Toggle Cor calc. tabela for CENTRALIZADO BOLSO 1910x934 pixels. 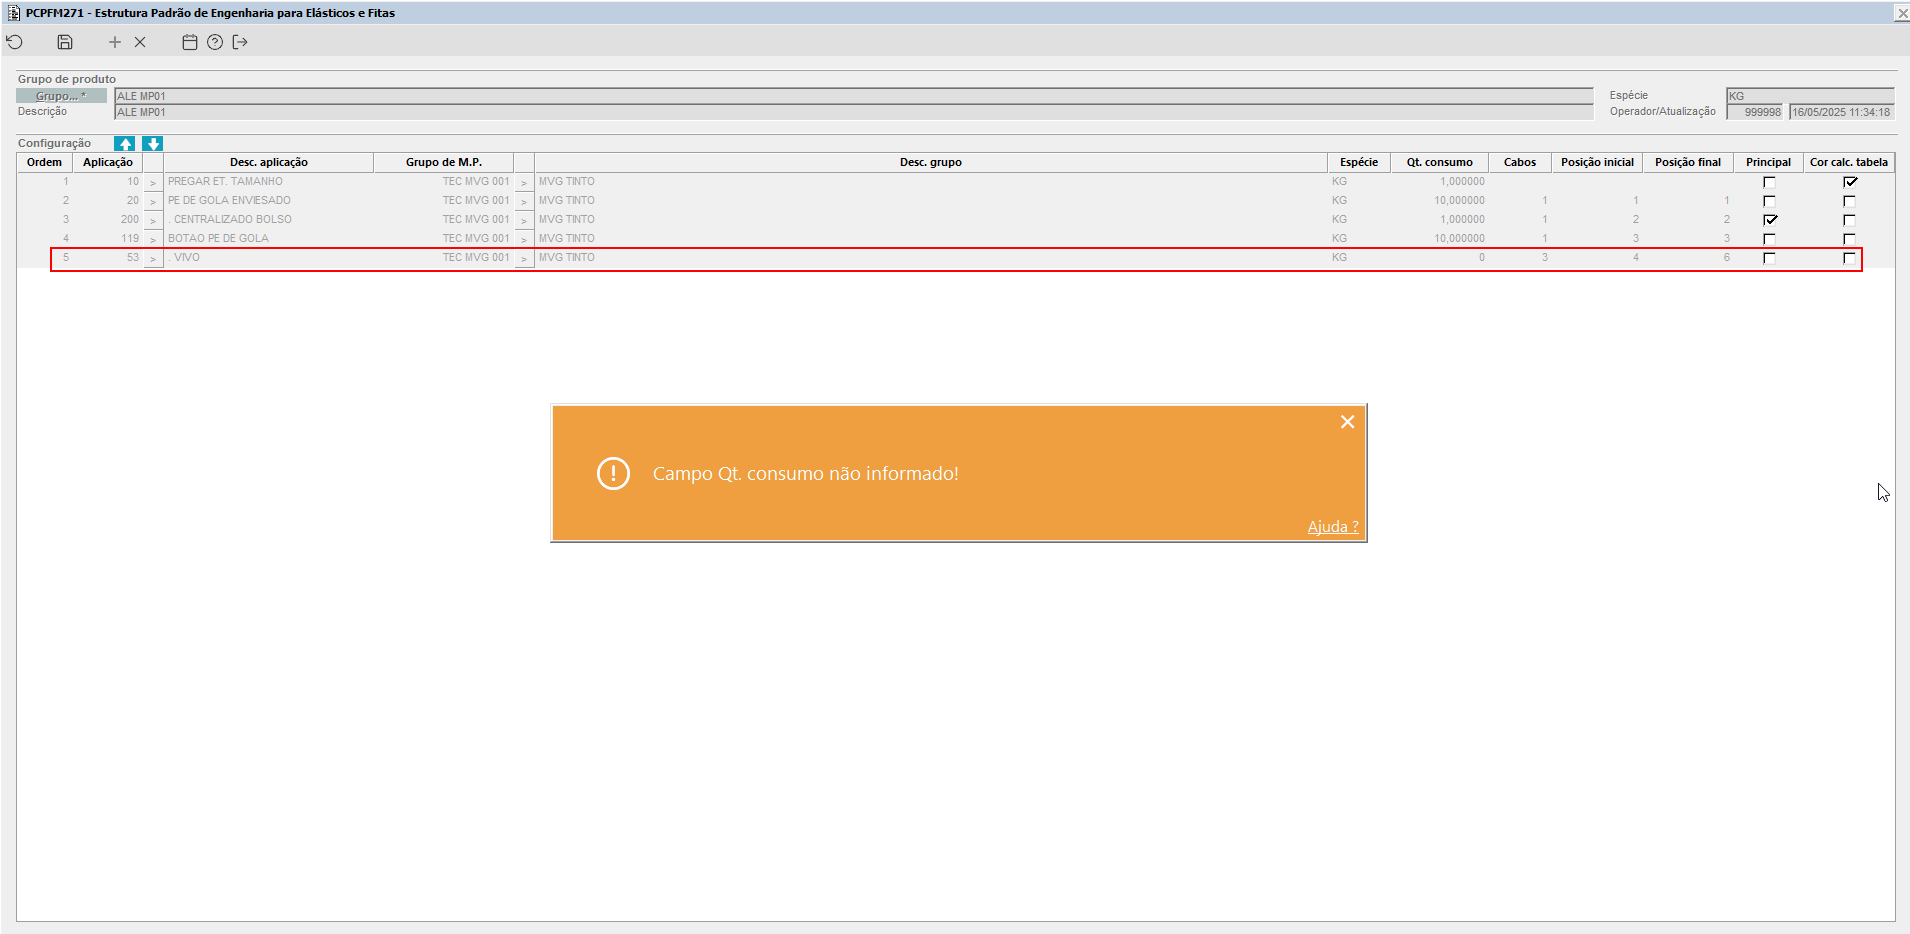1849,220
